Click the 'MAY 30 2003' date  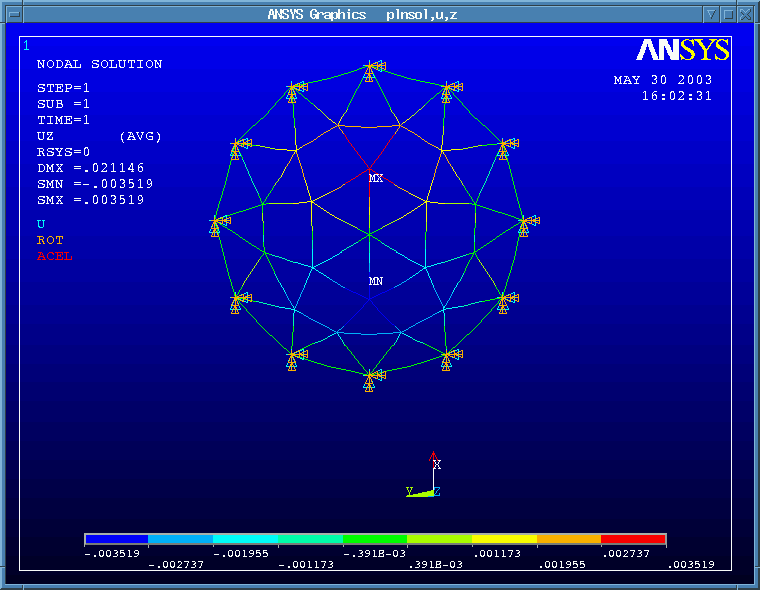pyautogui.click(x=663, y=80)
